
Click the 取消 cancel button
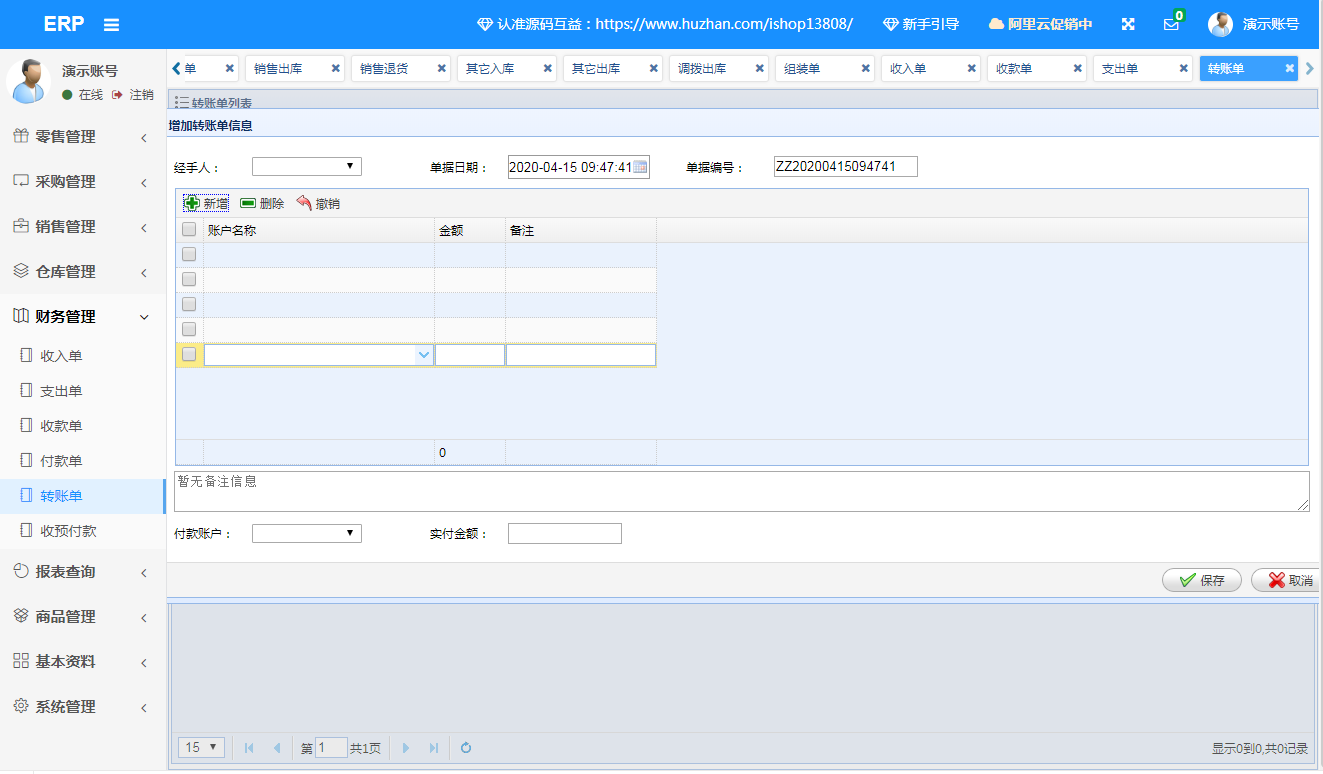coord(1288,580)
